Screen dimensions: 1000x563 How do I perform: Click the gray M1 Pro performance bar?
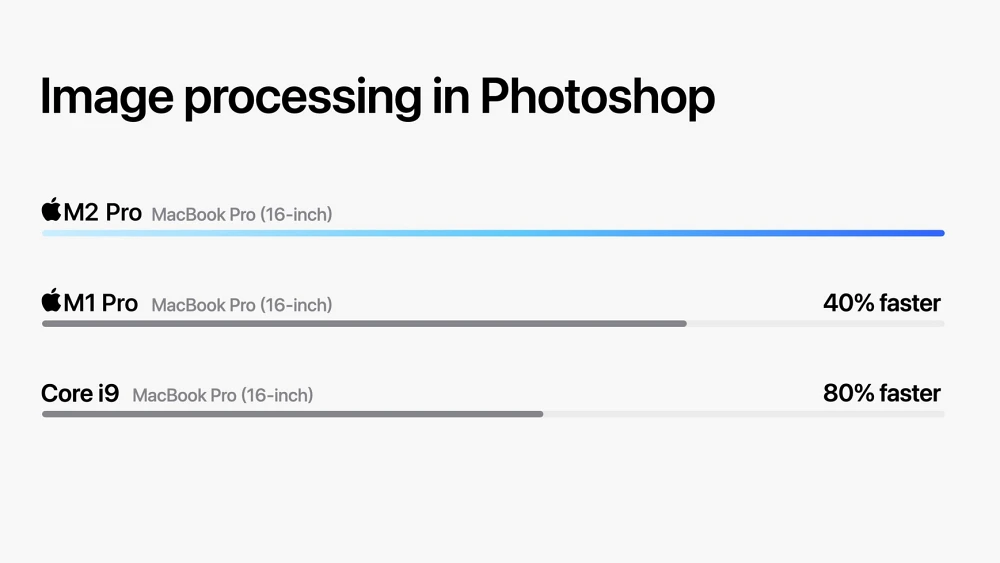[364, 324]
